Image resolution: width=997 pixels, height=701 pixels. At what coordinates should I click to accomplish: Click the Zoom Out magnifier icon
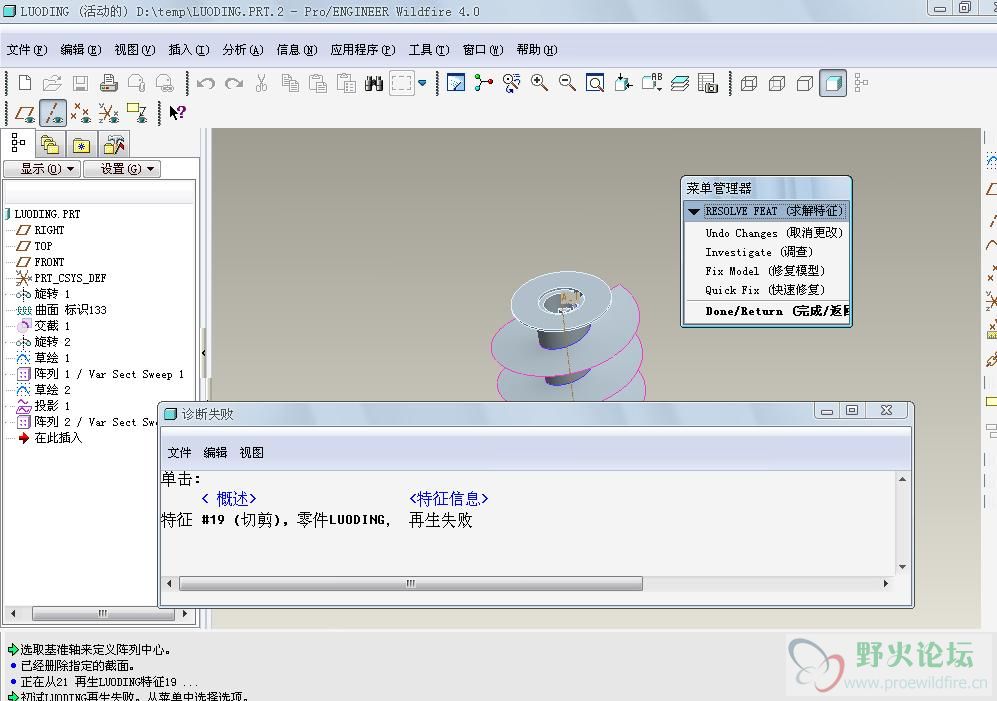tap(567, 83)
